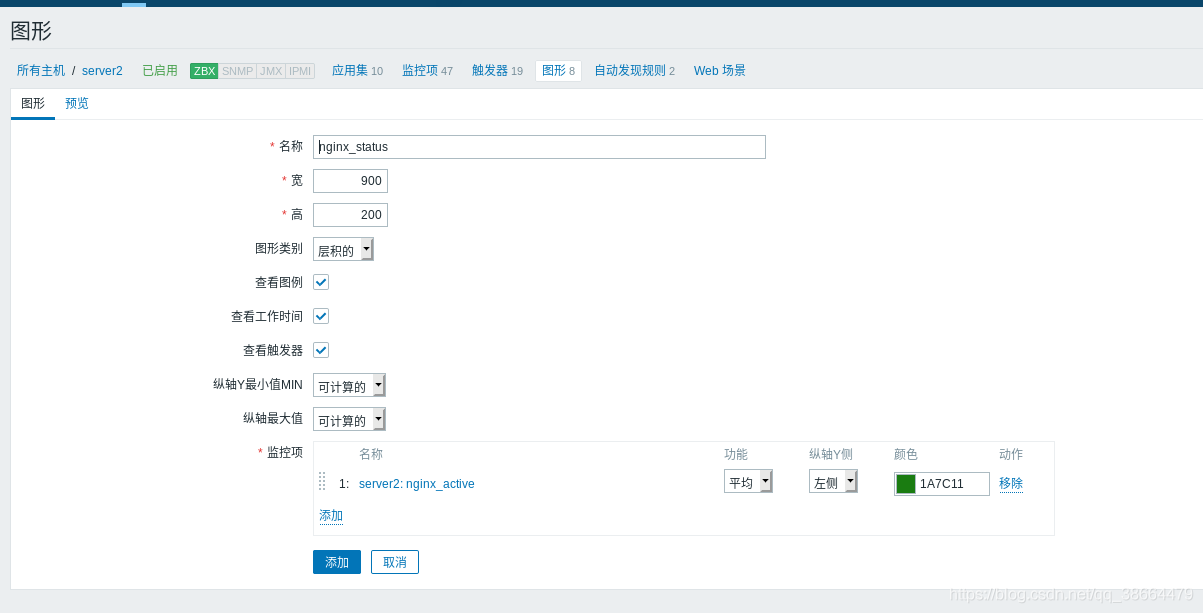
Task: Focus the 名称 field containing nginx_status
Action: click(x=539, y=147)
